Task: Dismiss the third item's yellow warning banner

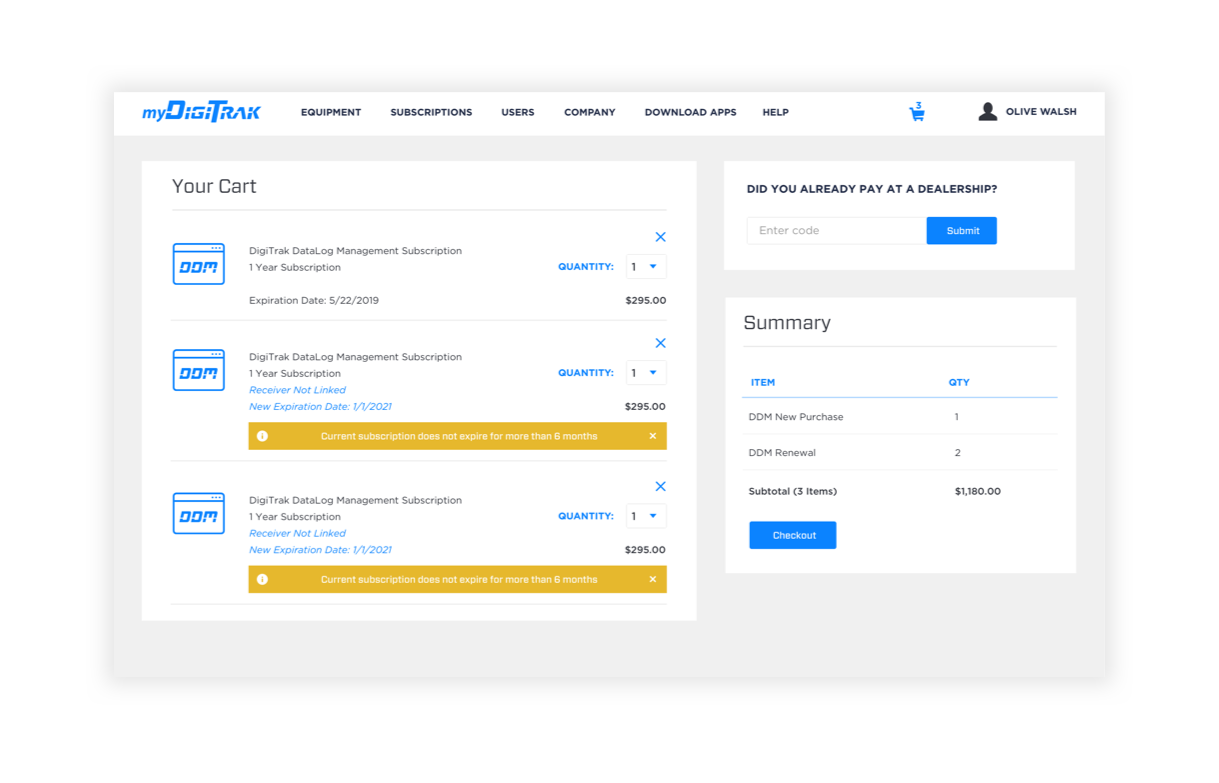Action: click(x=653, y=579)
